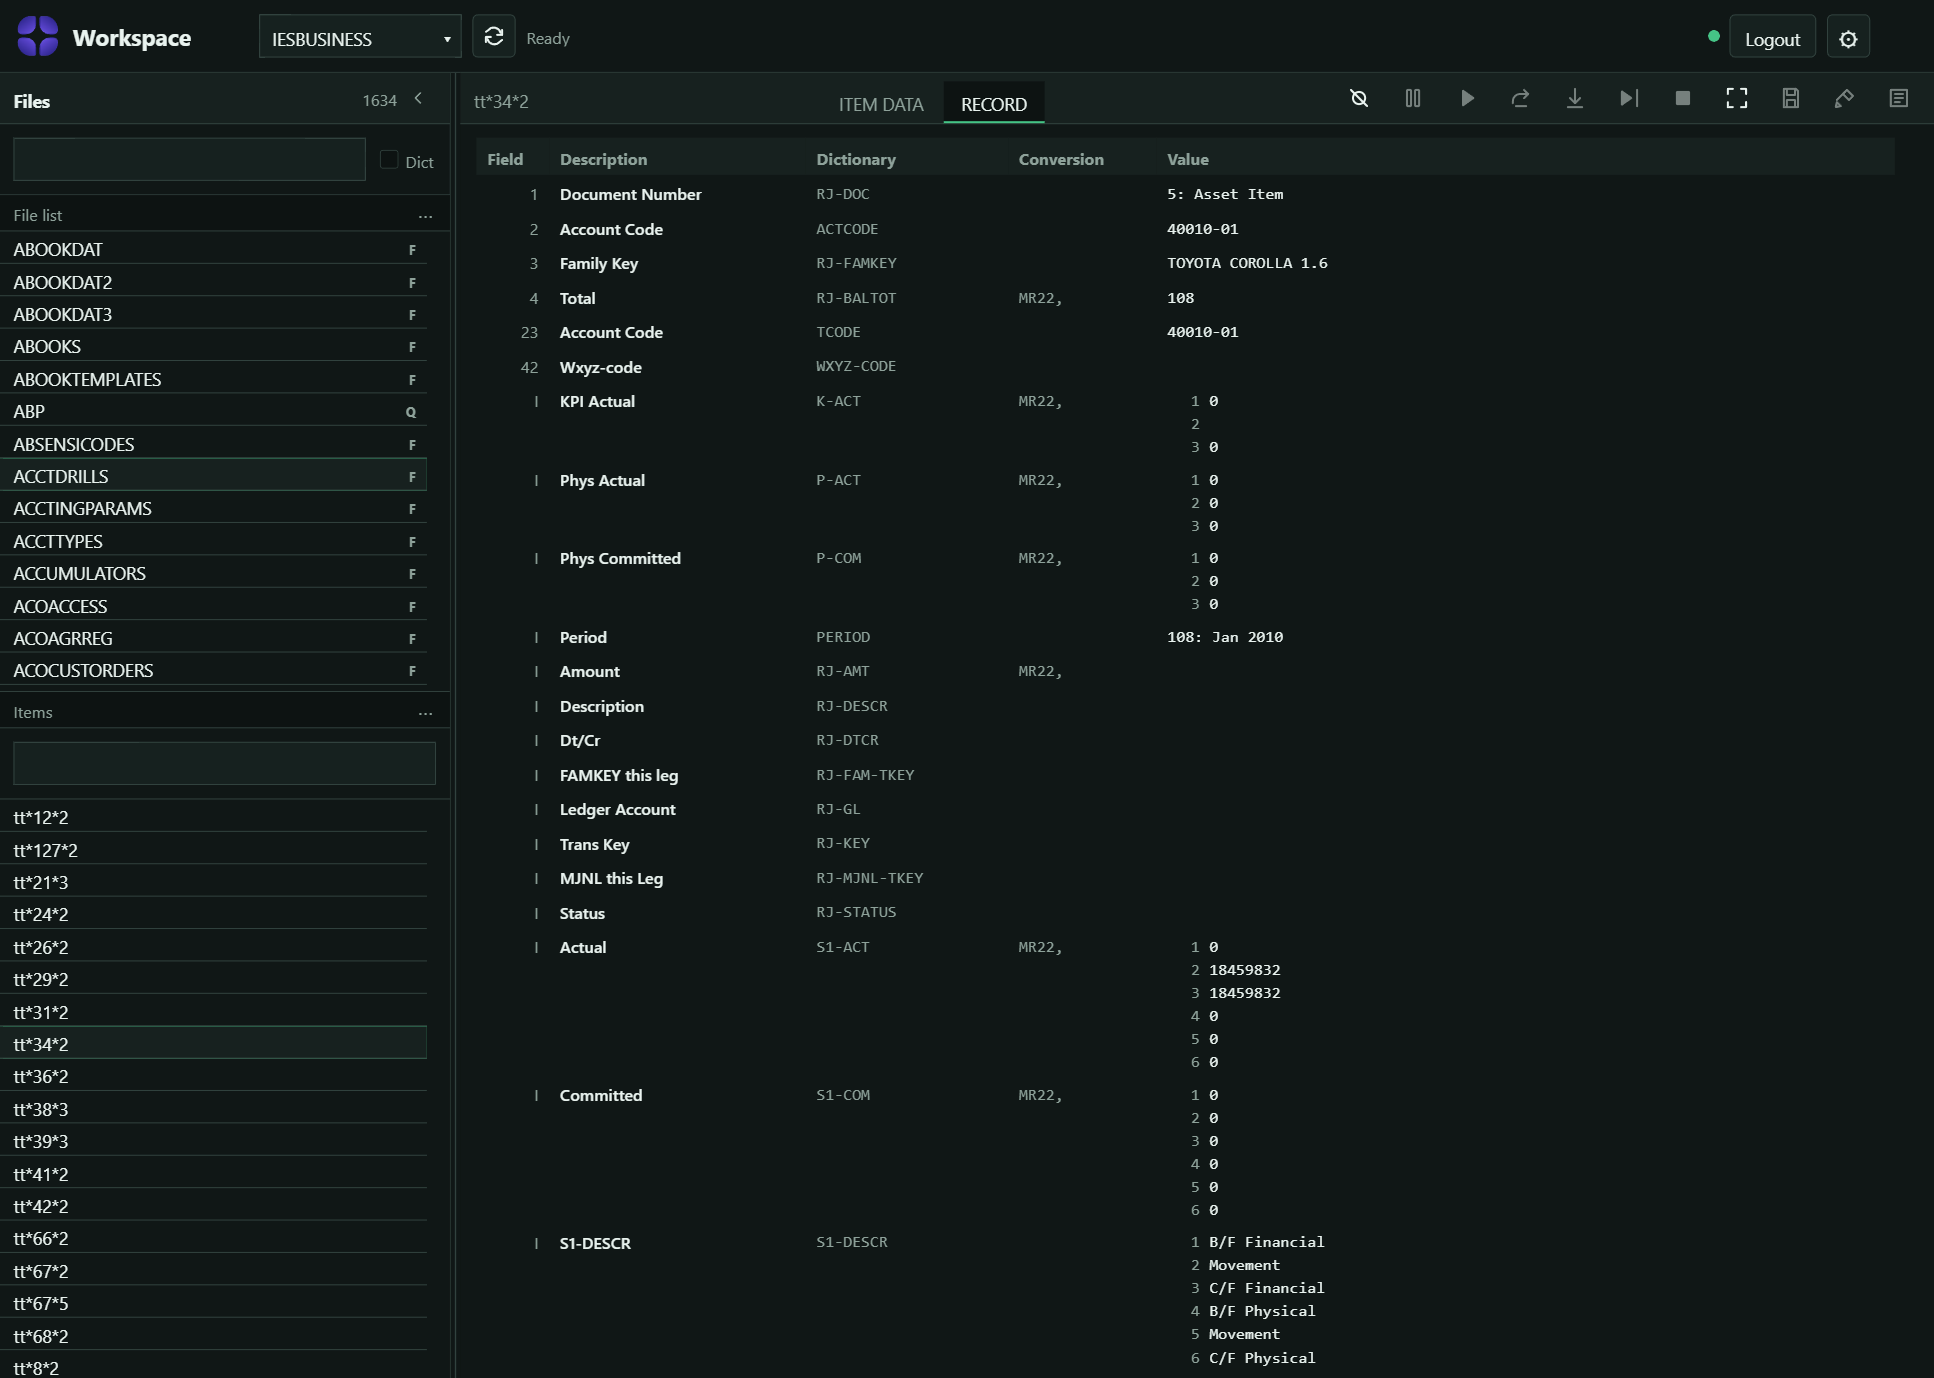
Task: Open the ACOCUSTORDERS file
Action: click(214, 670)
